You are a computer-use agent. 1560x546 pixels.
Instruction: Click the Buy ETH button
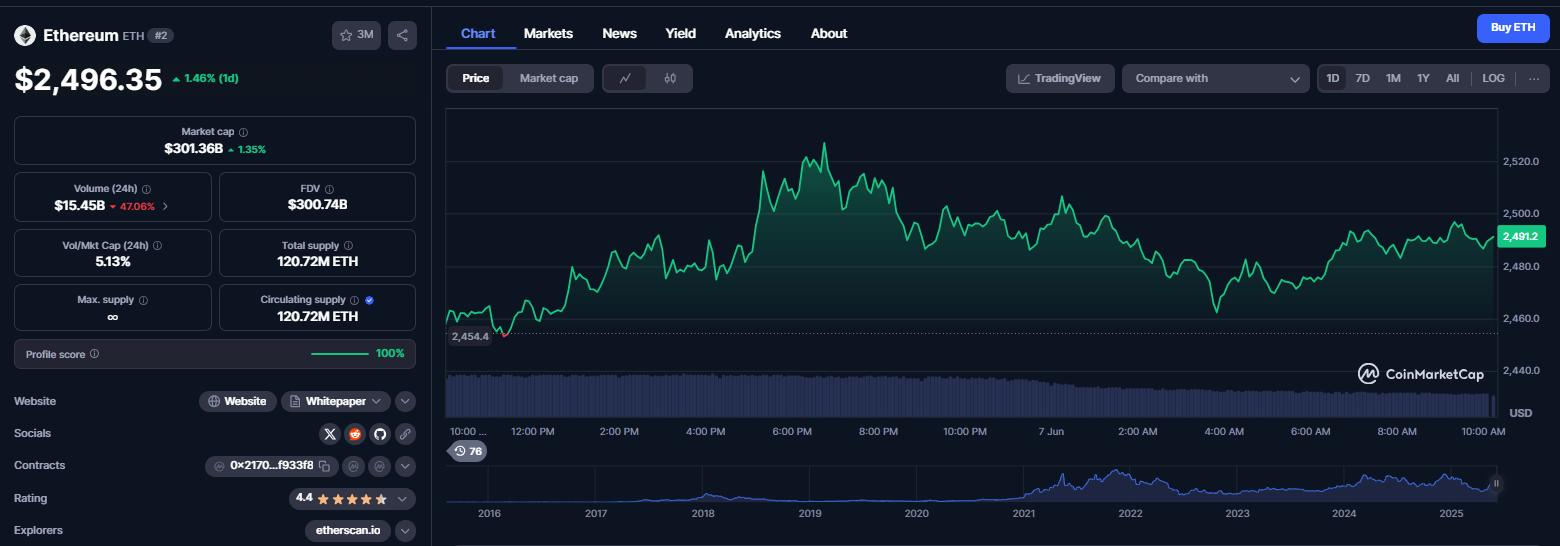coord(1513,28)
